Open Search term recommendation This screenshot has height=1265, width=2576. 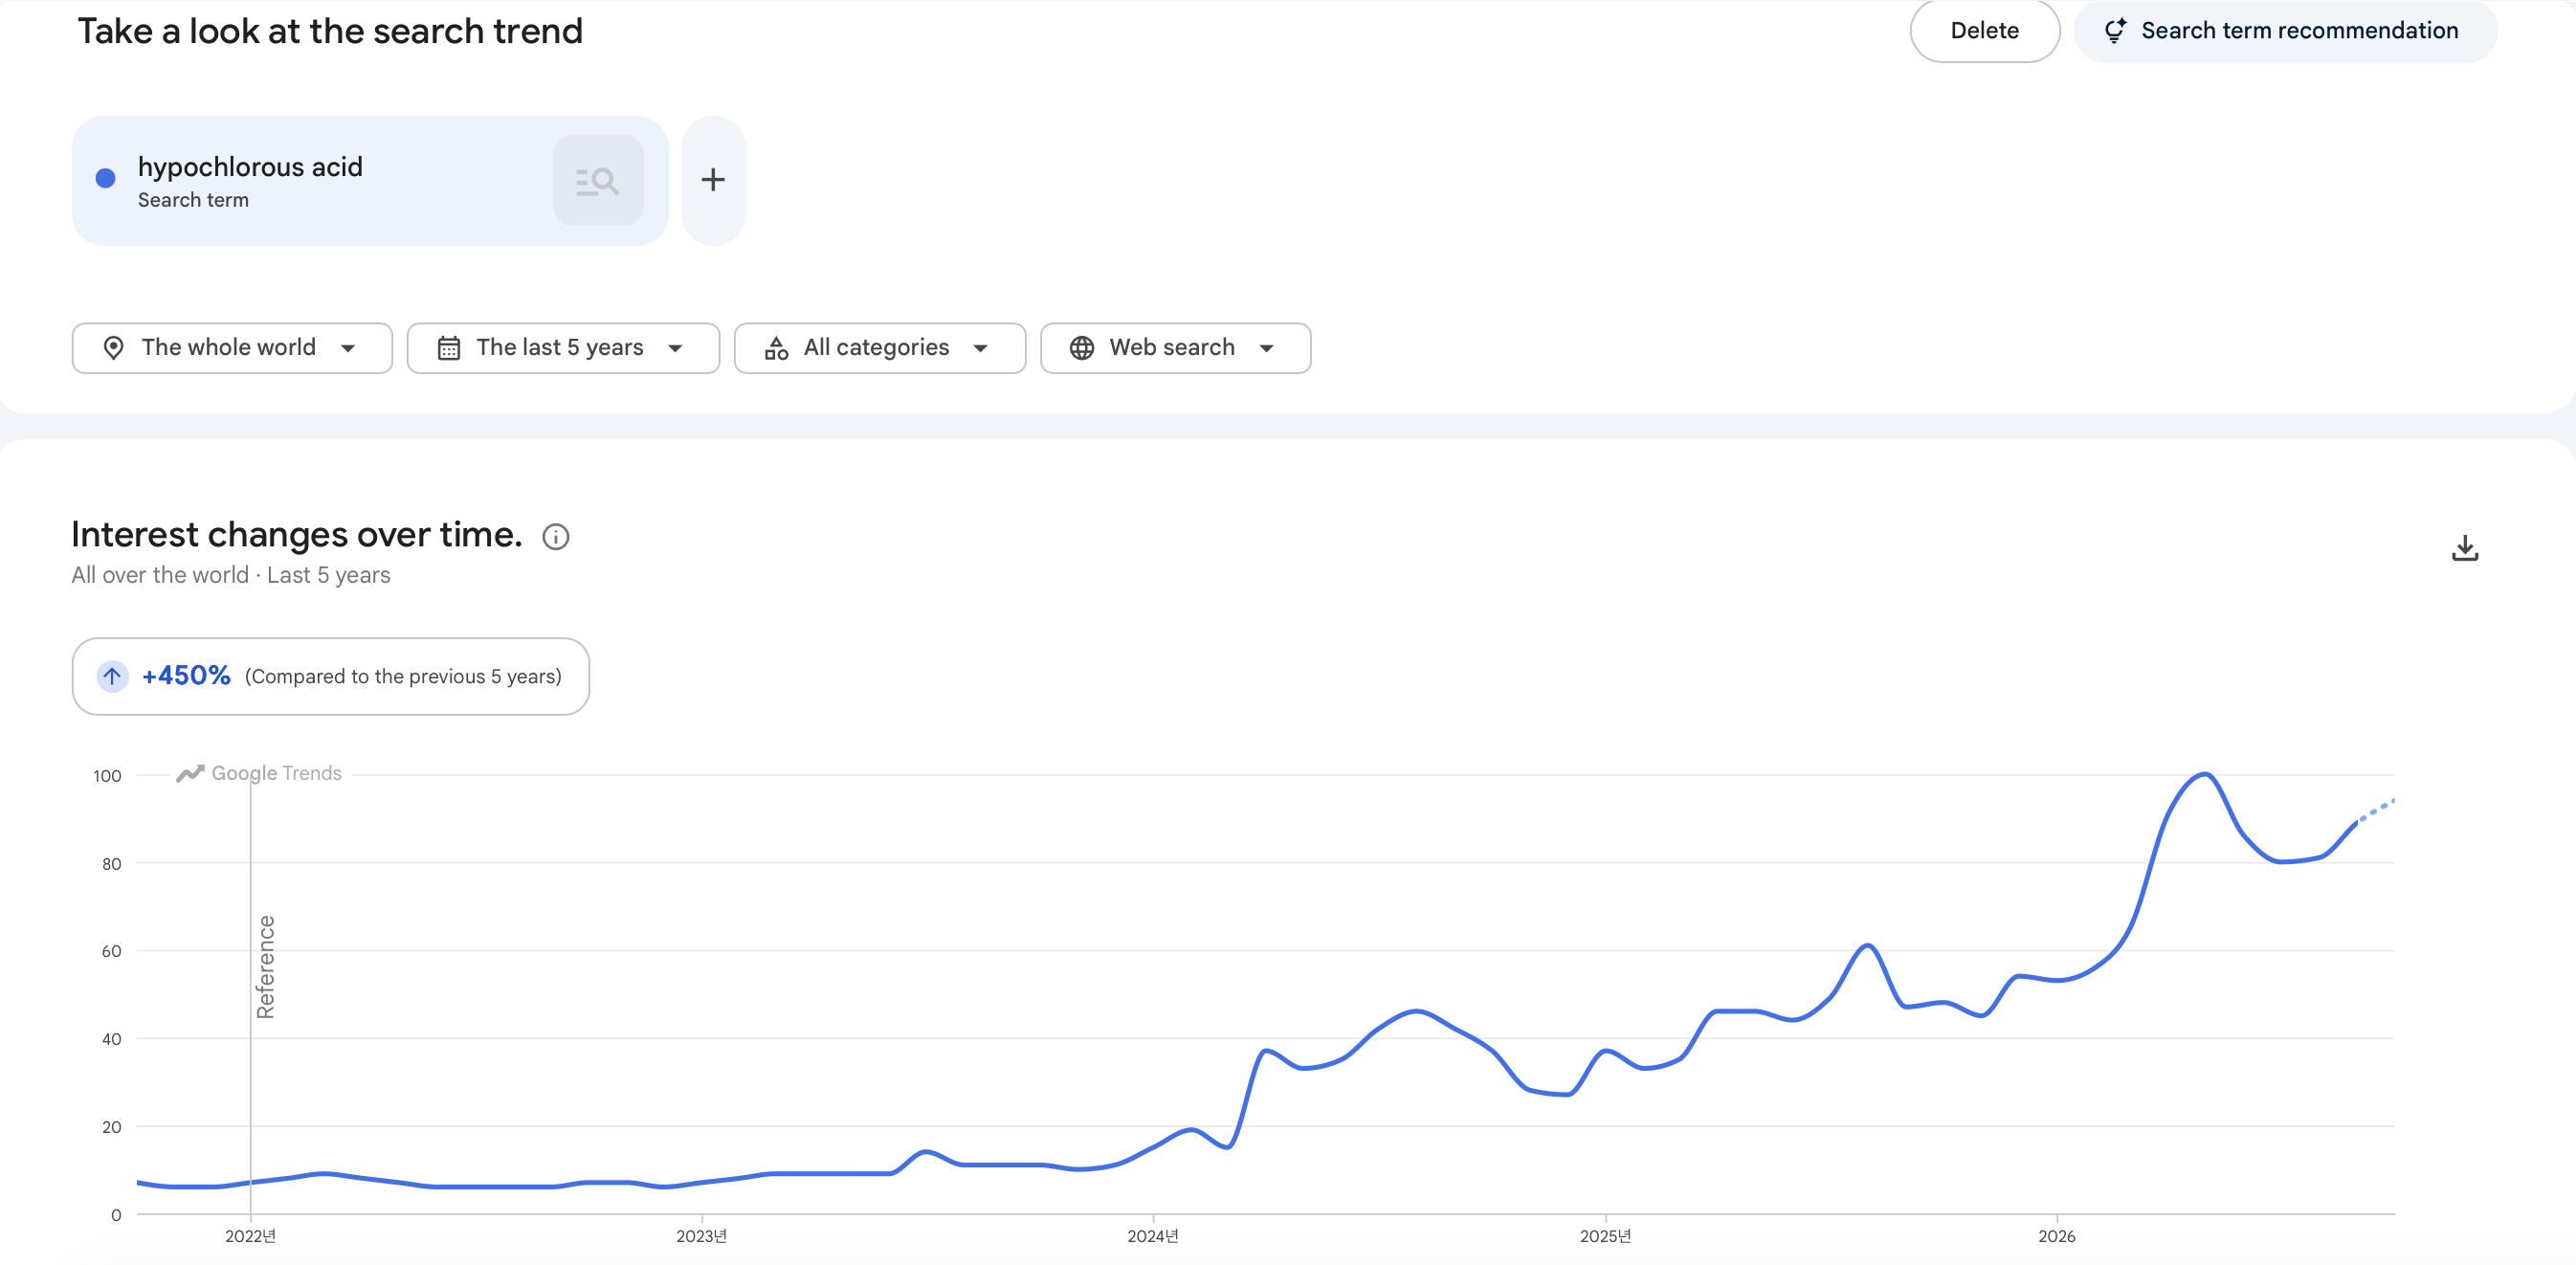pyautogui.click(x=2285, y=31)
